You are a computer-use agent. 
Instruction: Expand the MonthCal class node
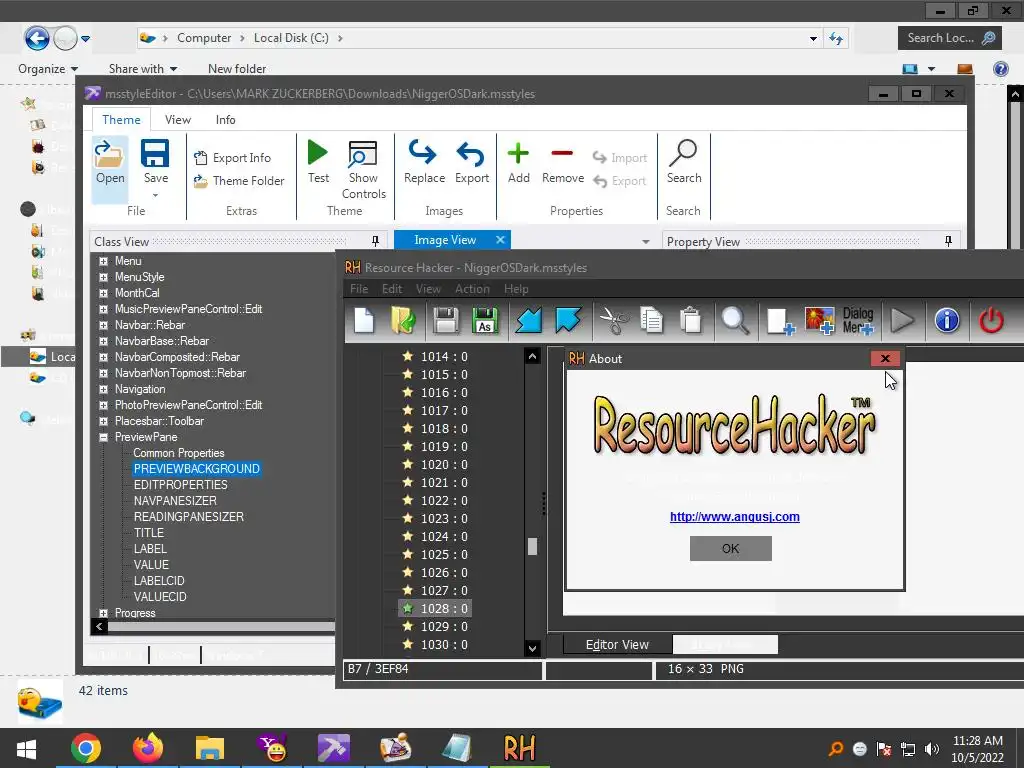[x=103, y=293]
